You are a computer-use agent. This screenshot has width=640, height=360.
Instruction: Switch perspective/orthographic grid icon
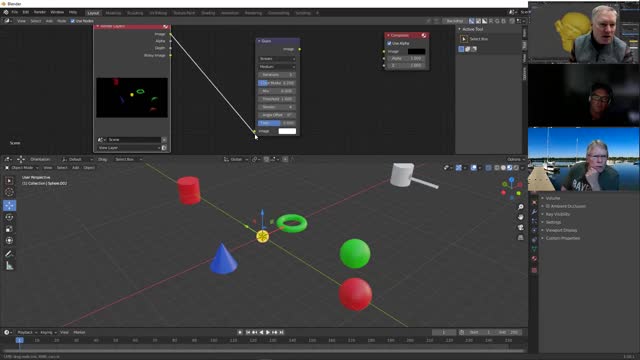[x=521, y=238]
